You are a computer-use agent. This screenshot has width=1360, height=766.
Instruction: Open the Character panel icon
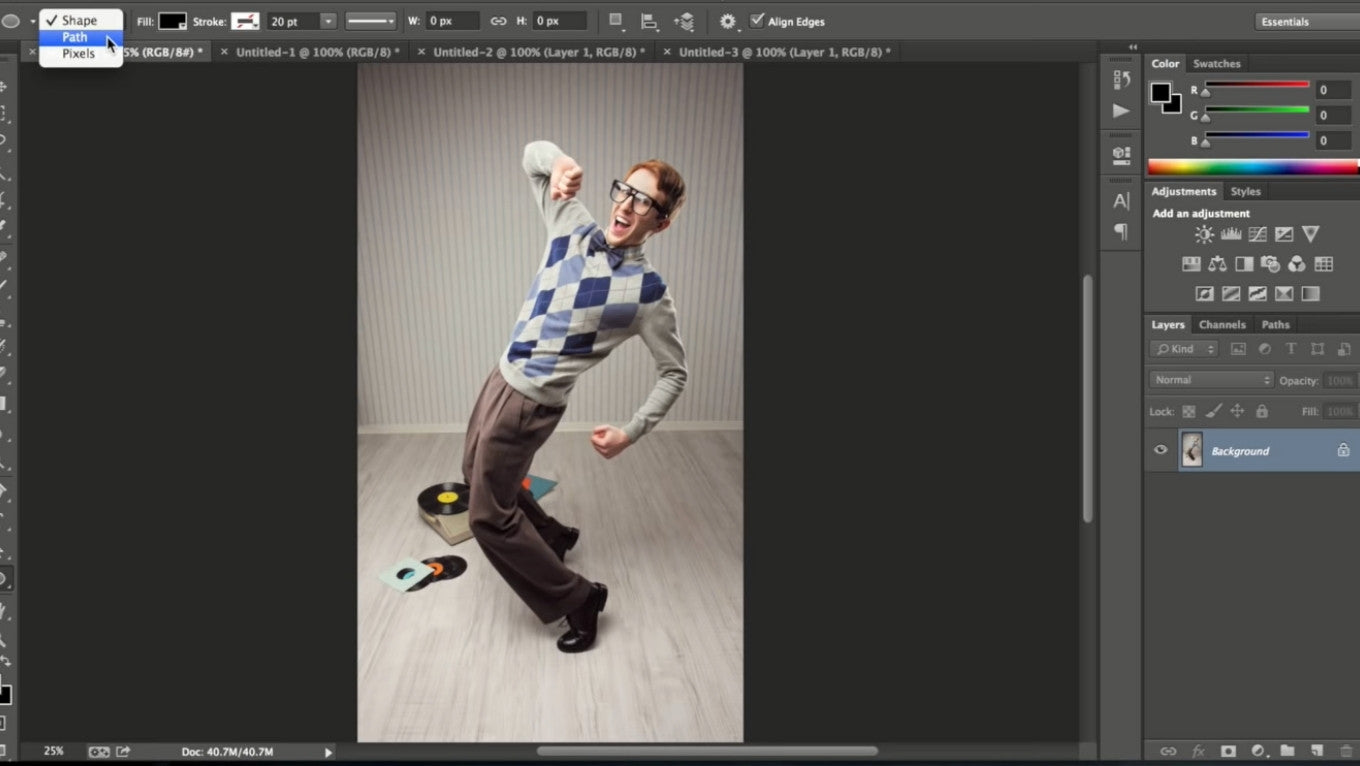(x=1121, y=201)
